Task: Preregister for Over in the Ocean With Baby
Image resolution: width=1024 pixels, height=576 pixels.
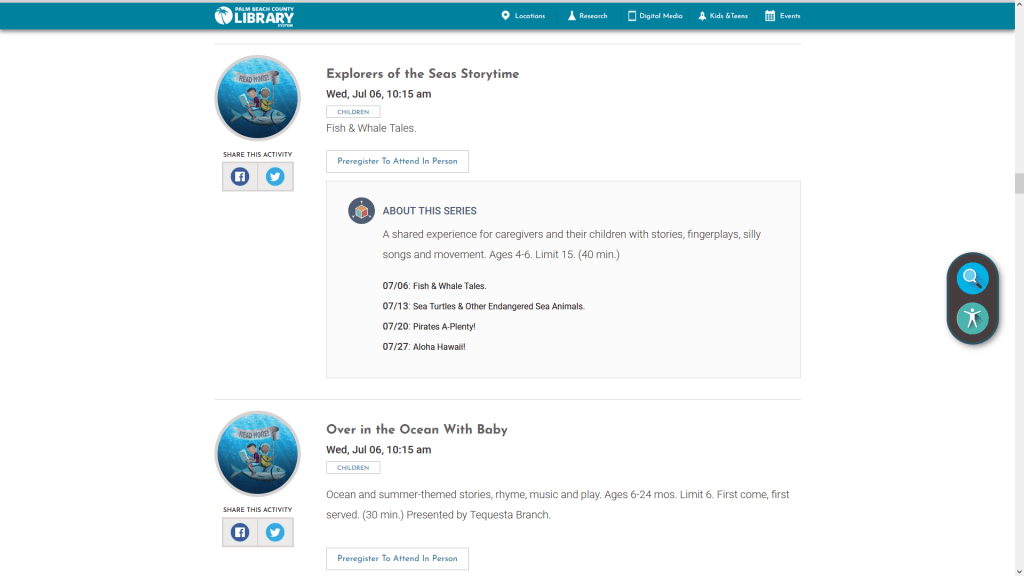Action: point(397,559)
